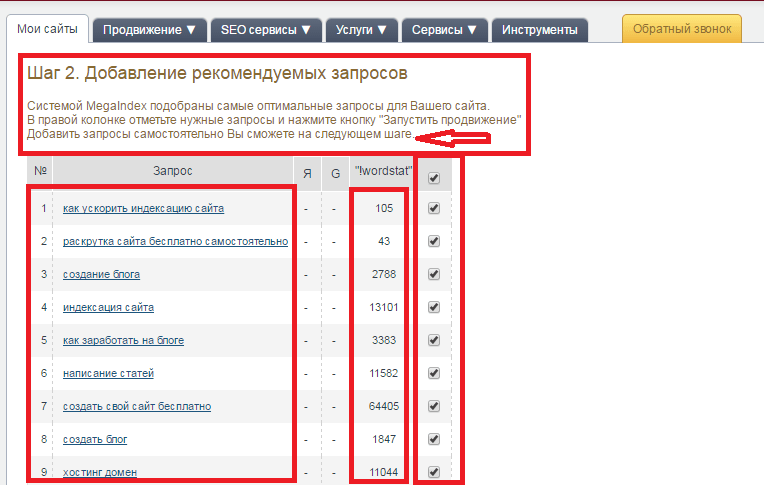Click heading Шаг 2. Добавление рекомендуемых запросов
This screenshot has width=764, height=485.
217,73
